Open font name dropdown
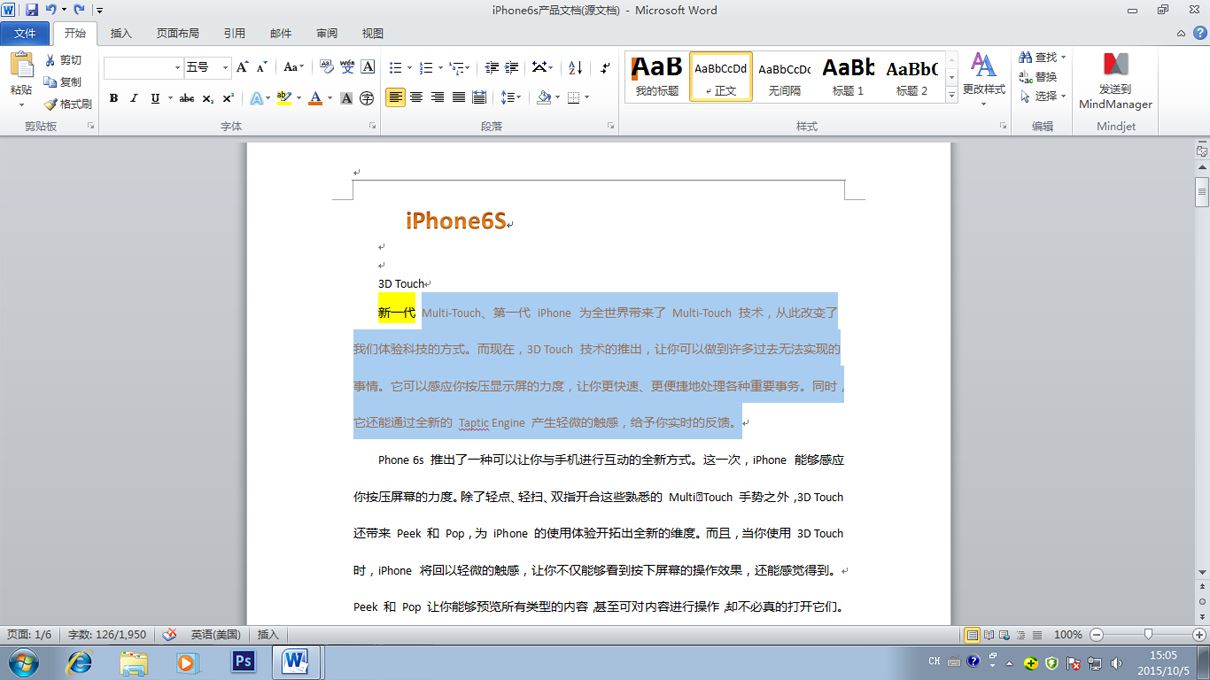The height and width of the screenshot is (680, 1210). (x=178, y=68)
